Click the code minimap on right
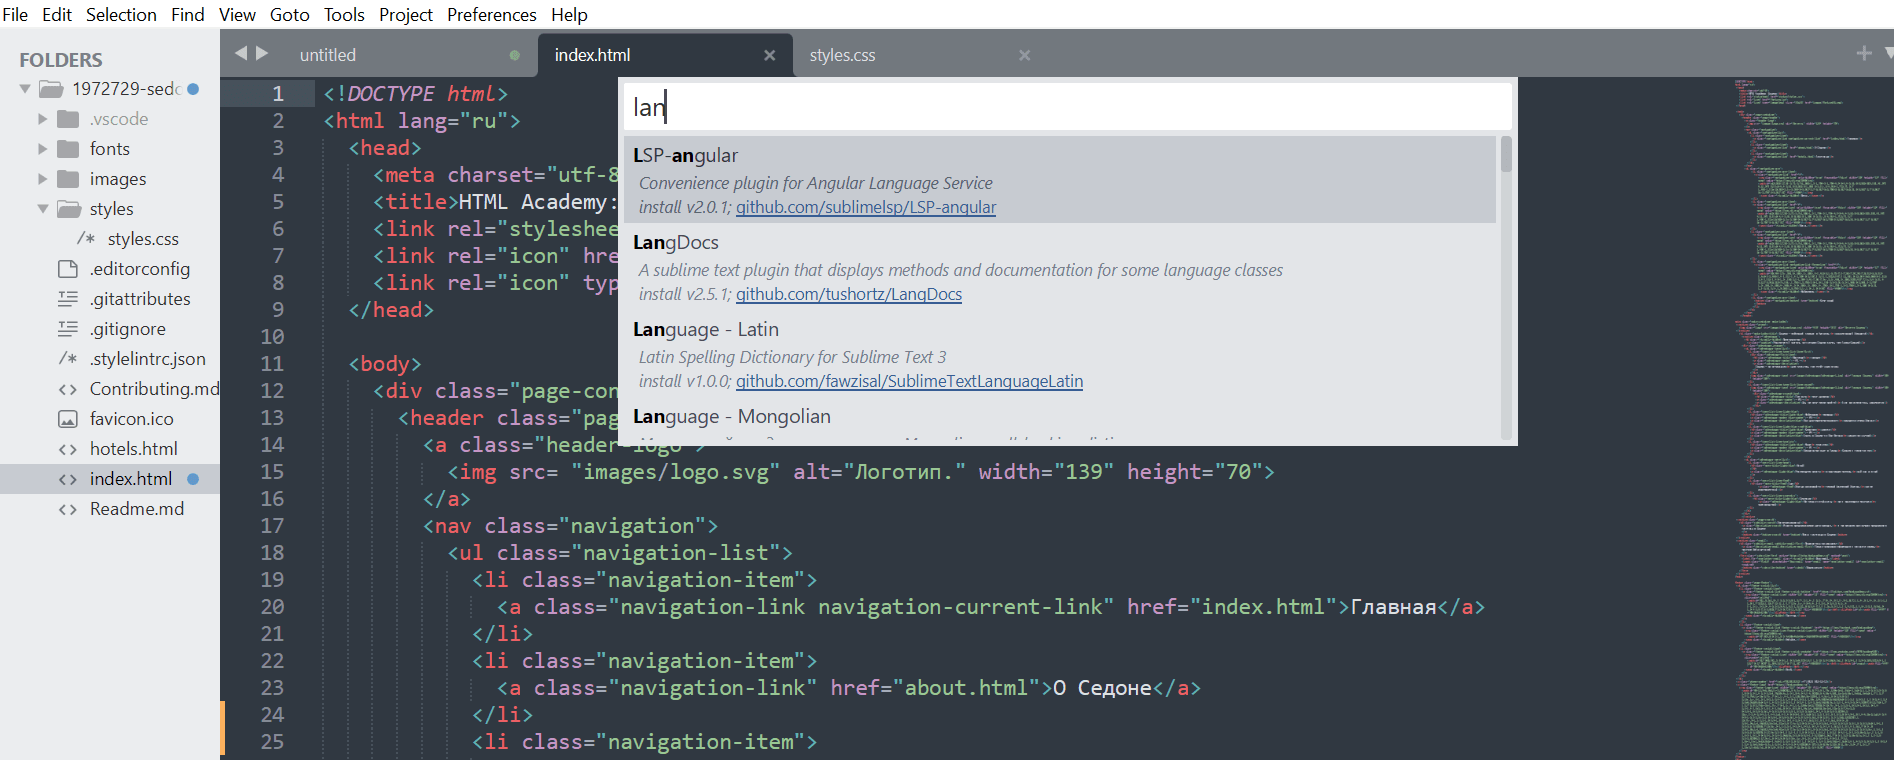Image resolution: width=1894 pixels, height=760 pixels. pos(1813,418)
